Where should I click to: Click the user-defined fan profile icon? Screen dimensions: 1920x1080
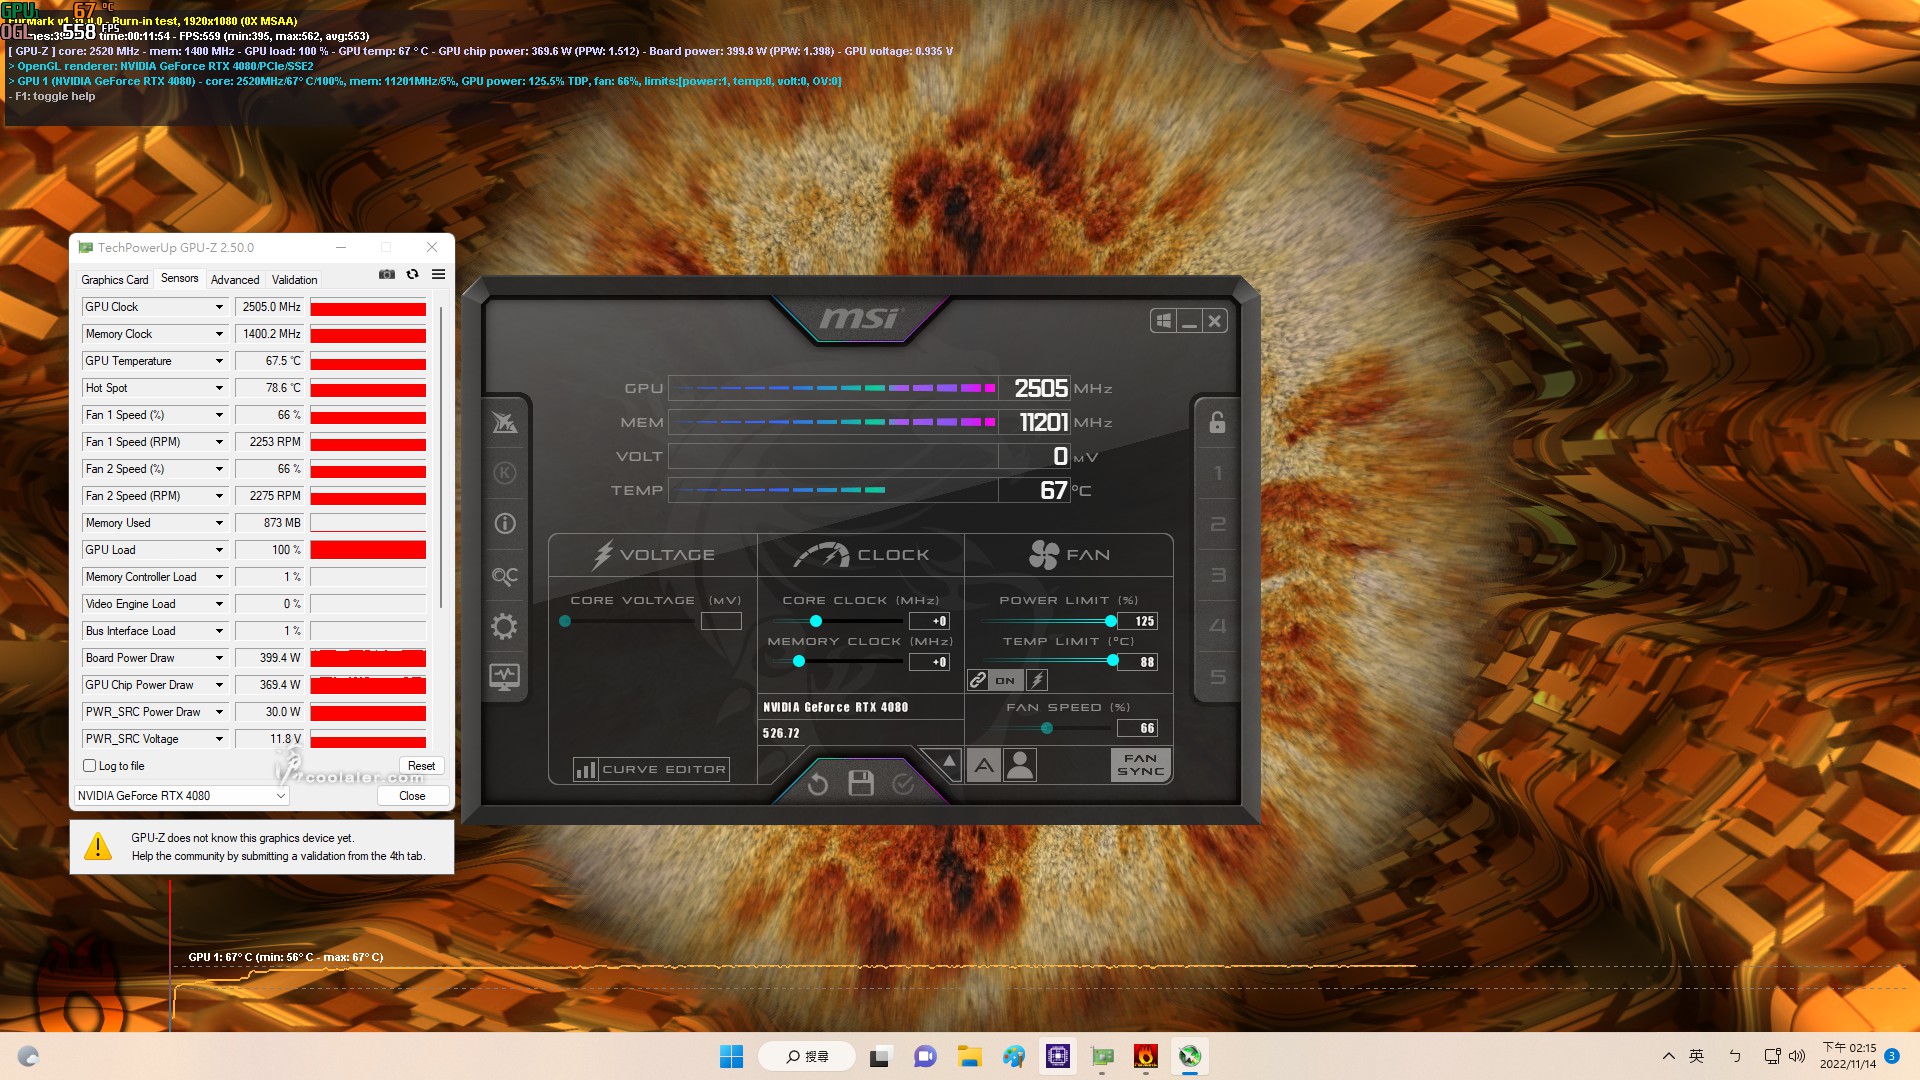pyautogui.click(x=1020, y=766)
